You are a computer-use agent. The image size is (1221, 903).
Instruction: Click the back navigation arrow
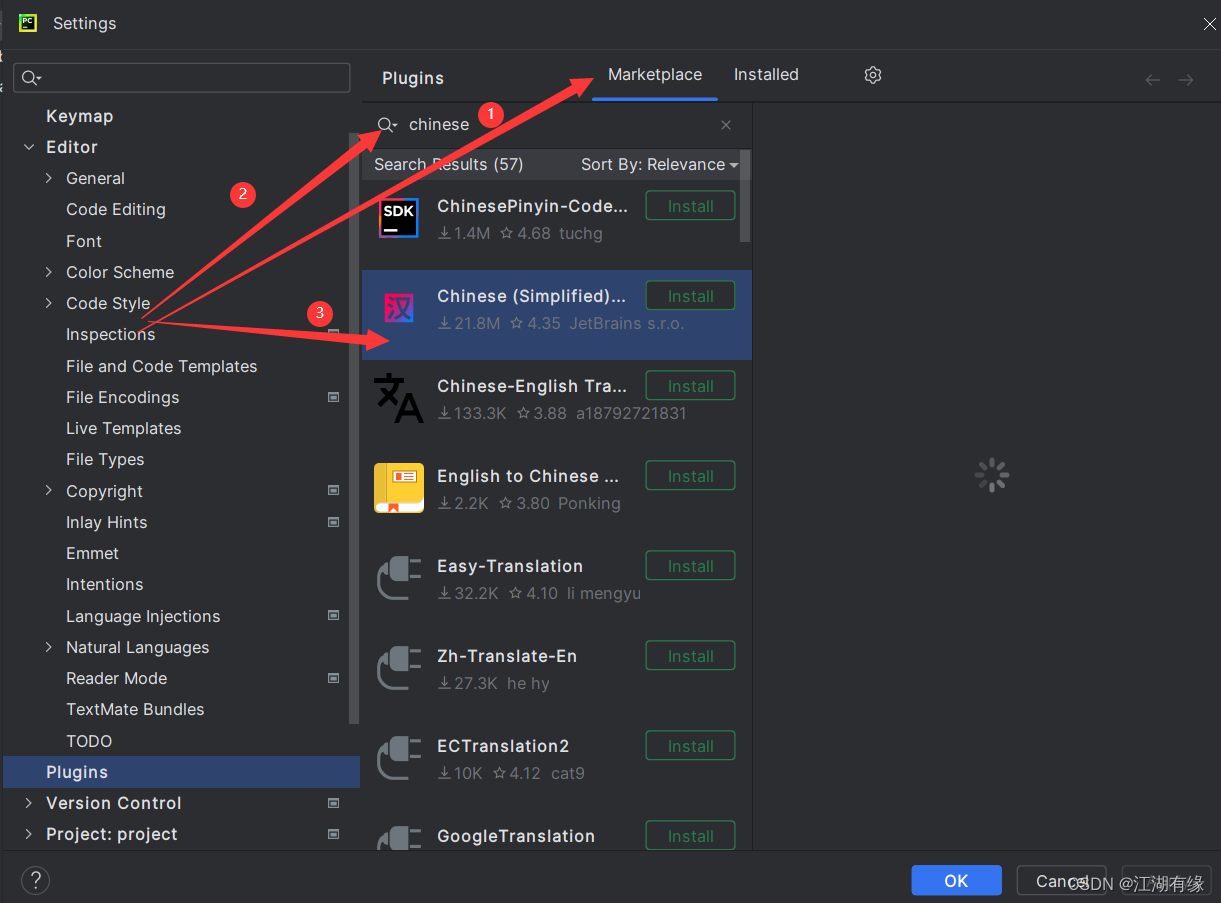point(1153,80)
